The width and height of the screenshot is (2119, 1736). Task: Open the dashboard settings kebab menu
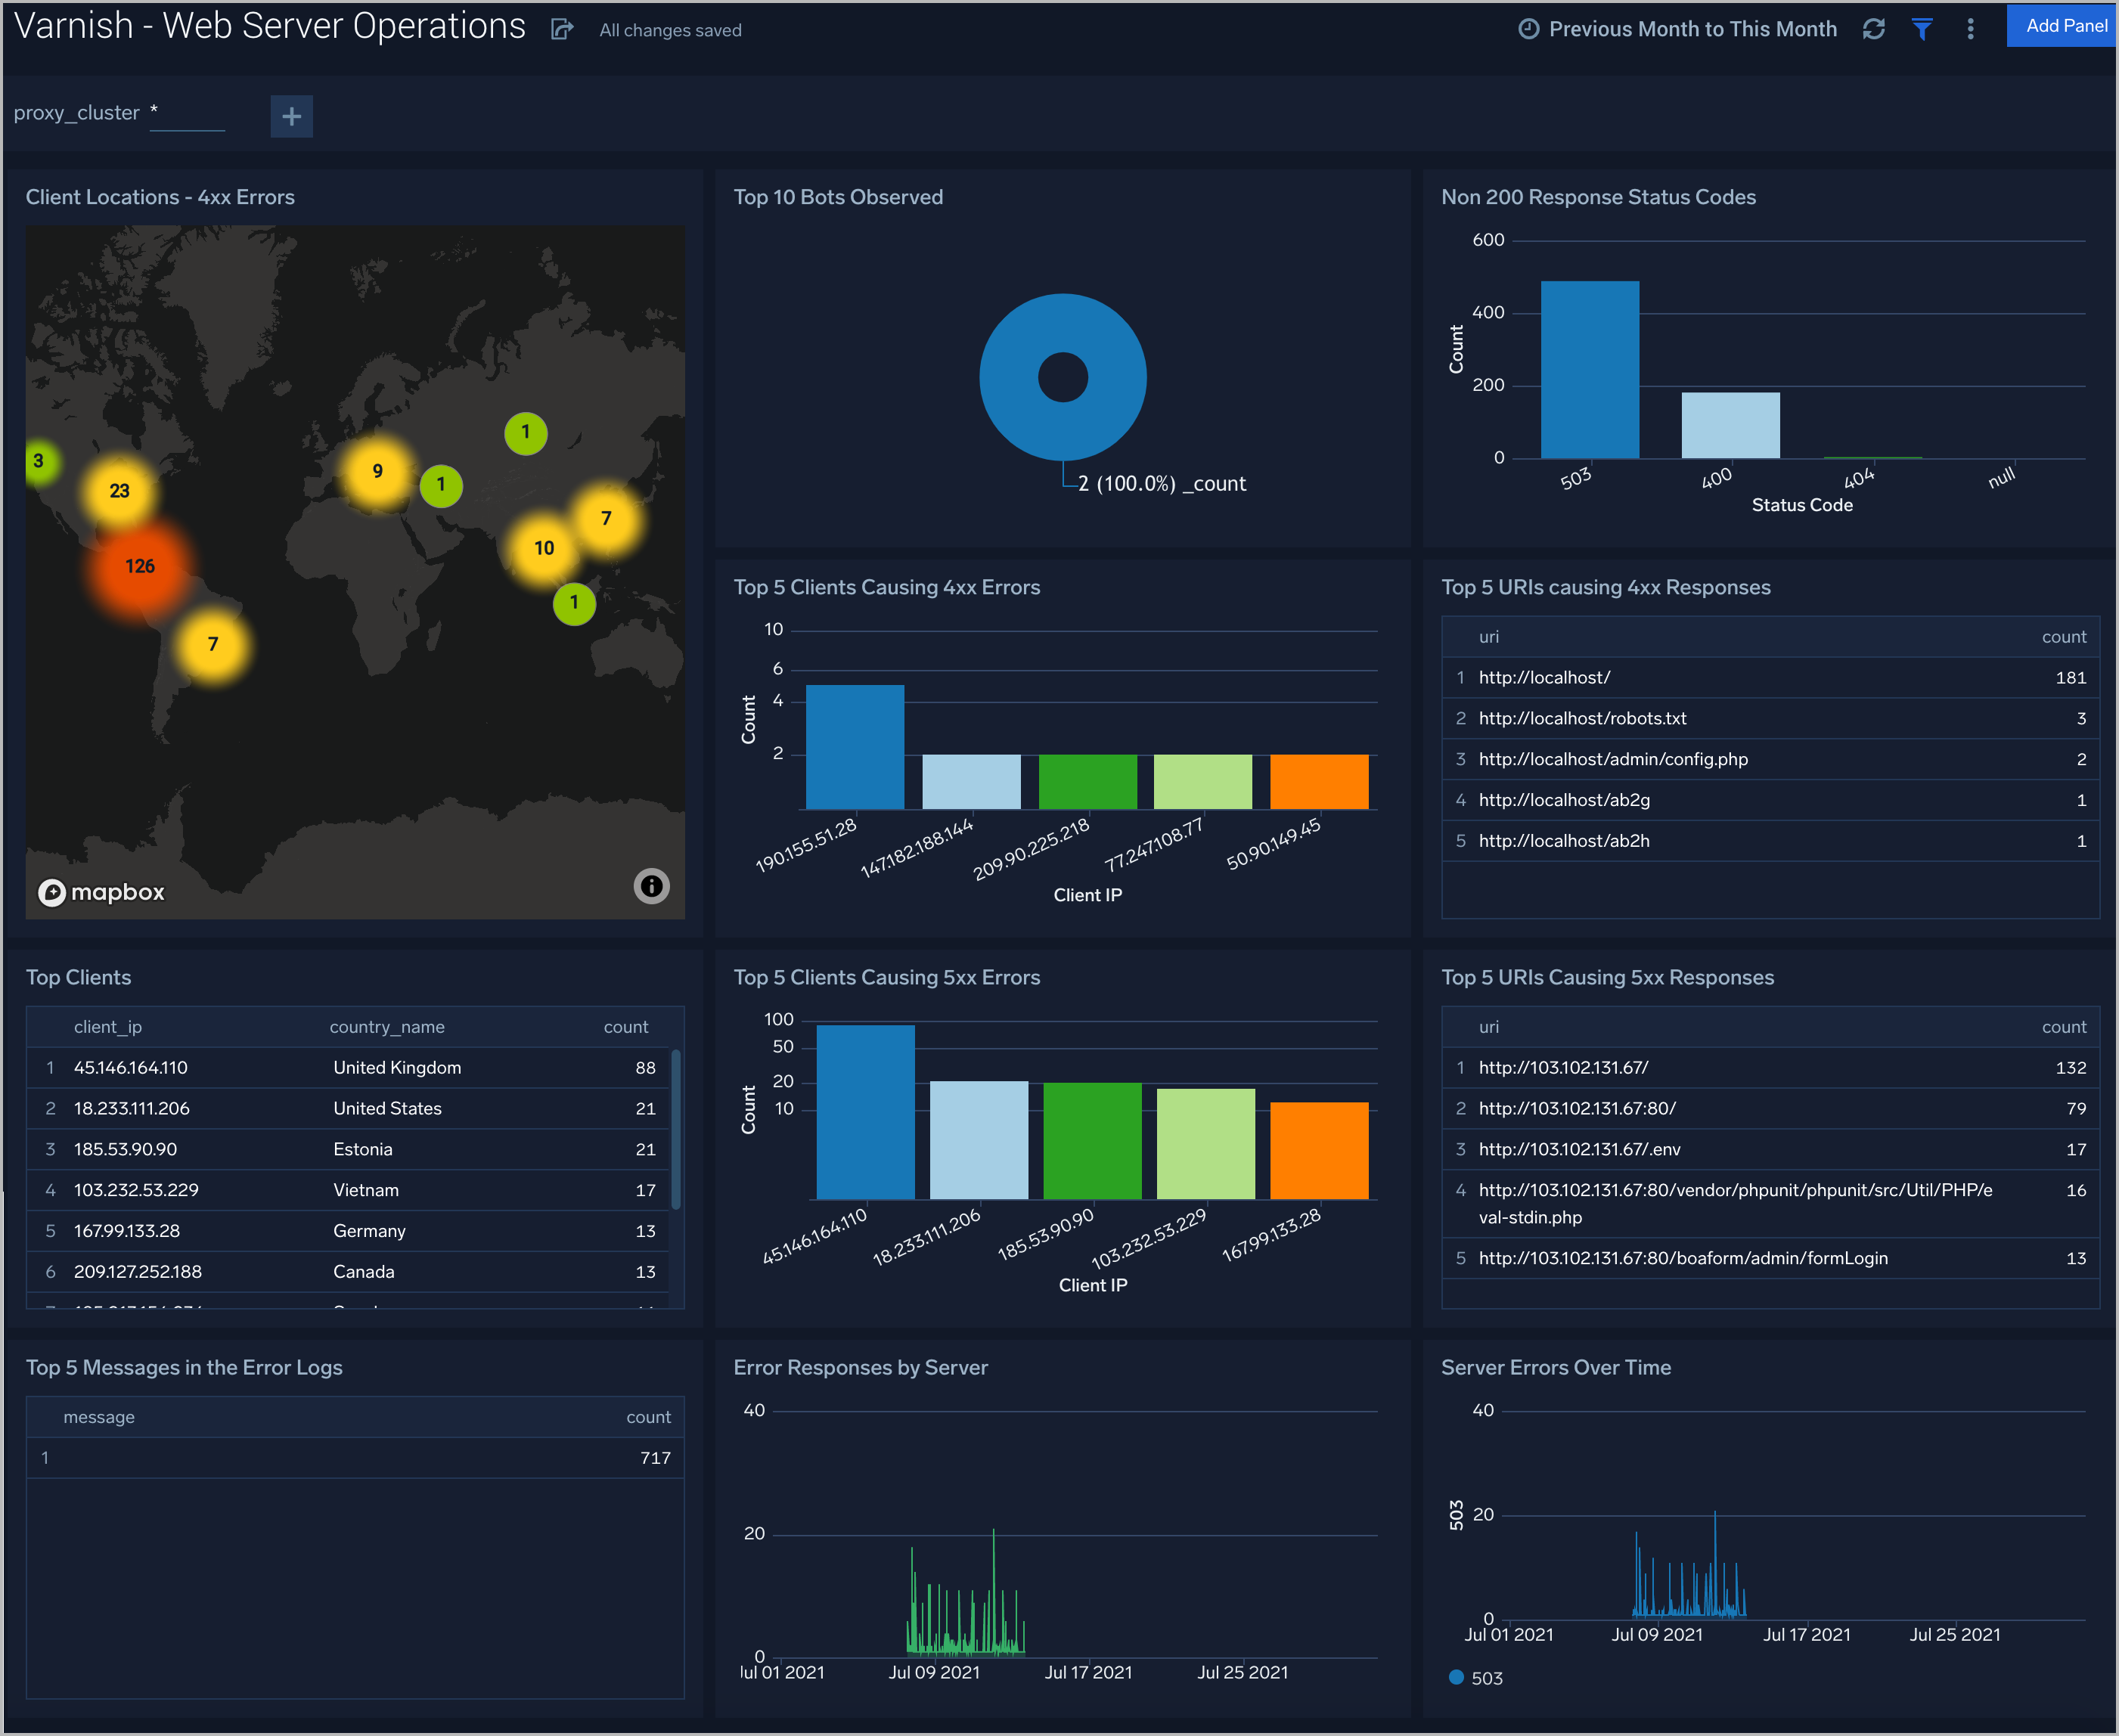pos(1976,26)
